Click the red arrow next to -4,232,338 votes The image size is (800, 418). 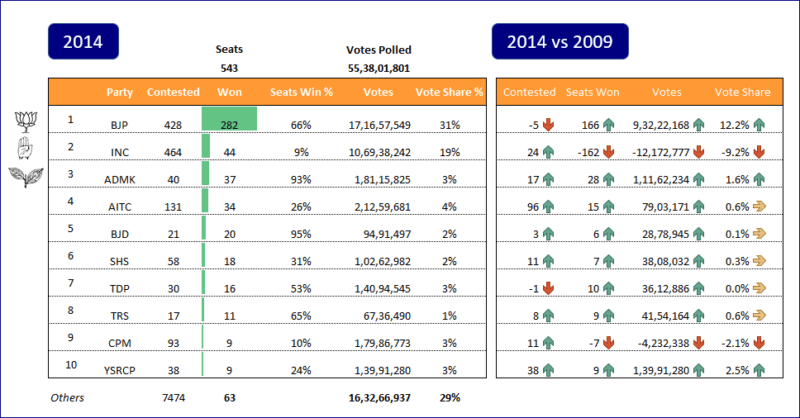click(699, 343)
